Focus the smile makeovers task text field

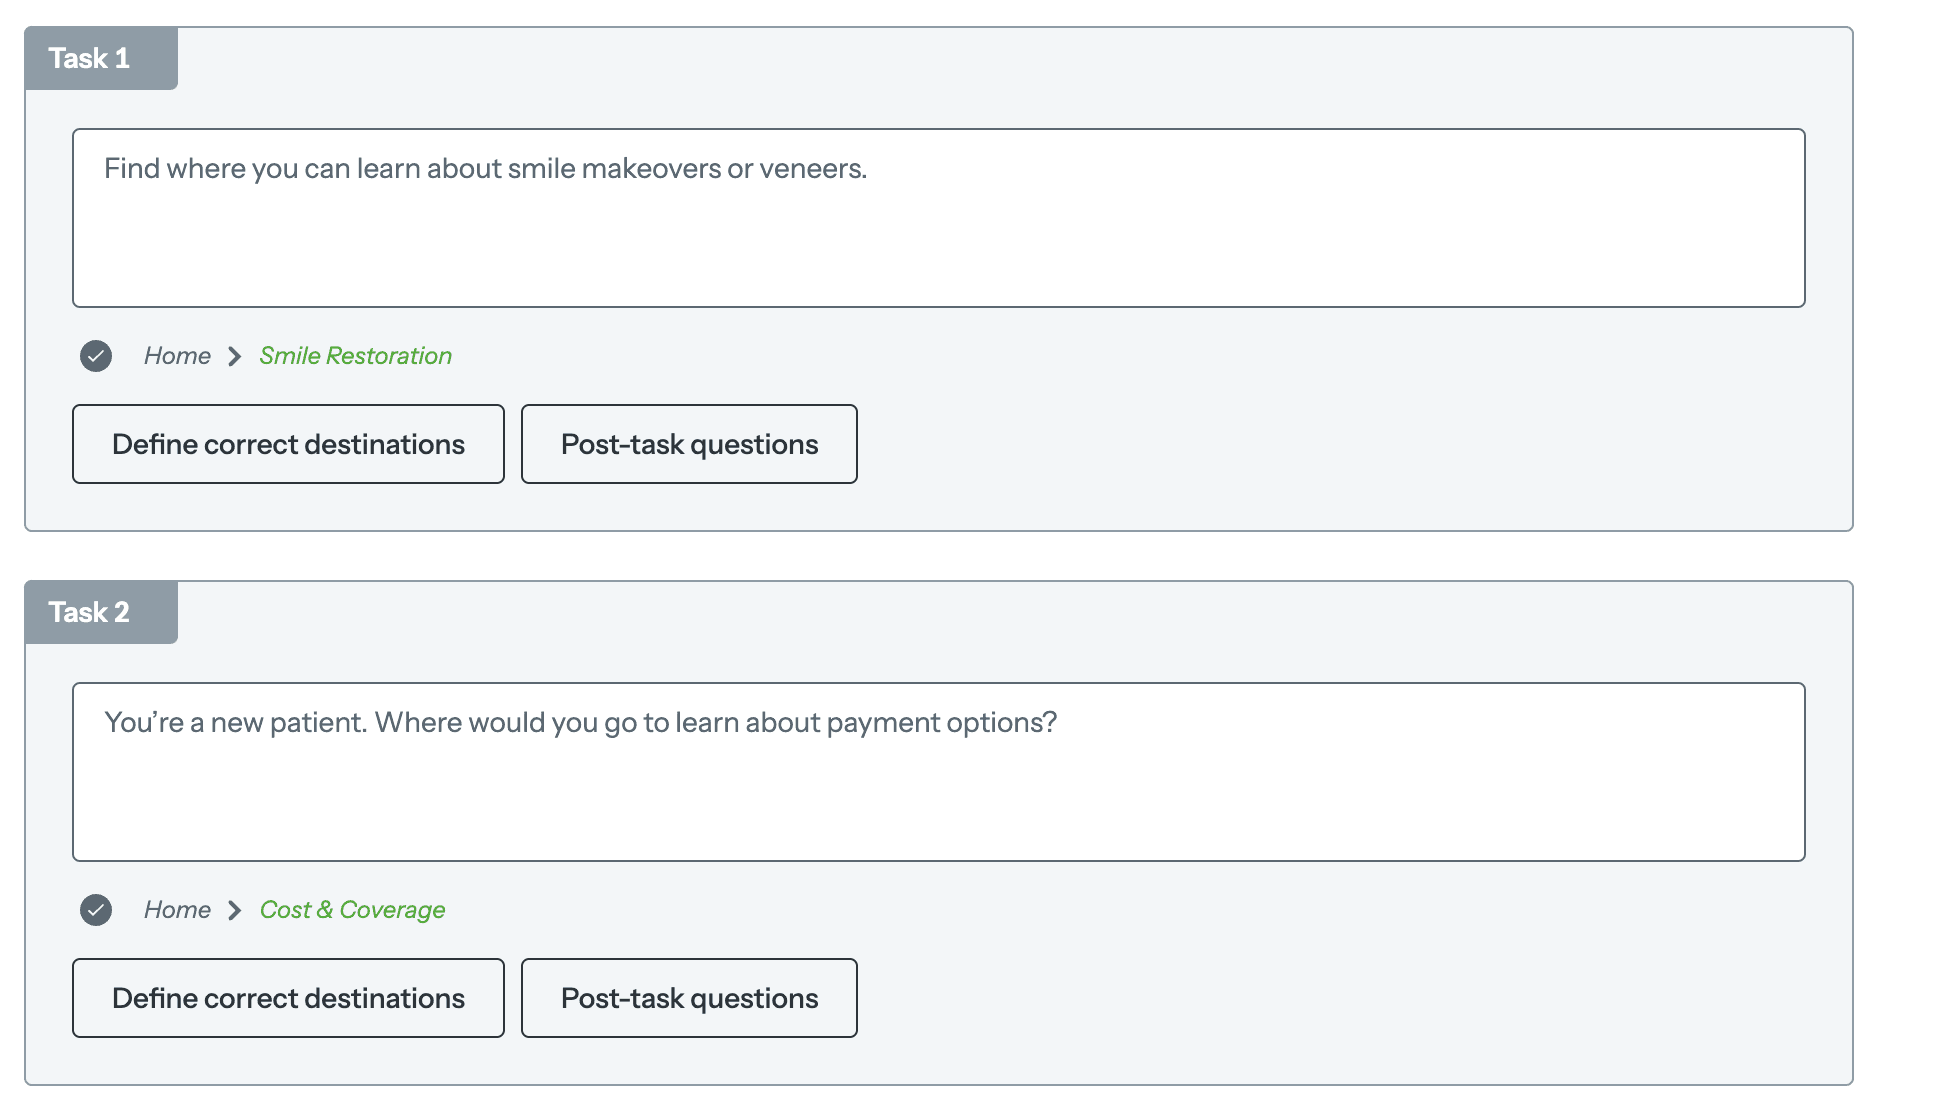click(938, 240)
